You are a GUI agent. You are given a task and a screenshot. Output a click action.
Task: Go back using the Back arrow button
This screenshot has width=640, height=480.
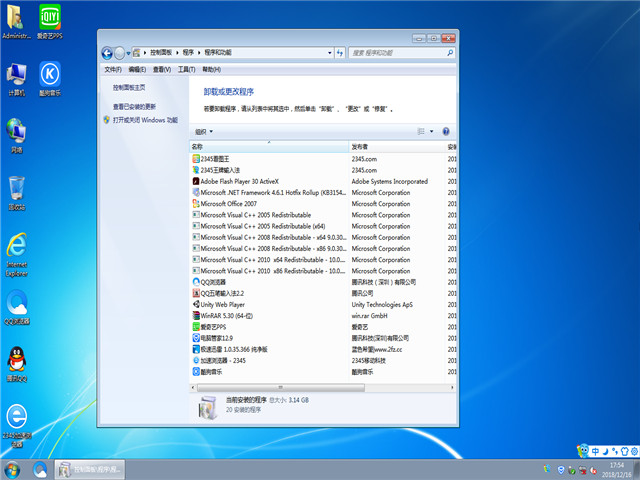pyautogui.click(x=107, y=53)
